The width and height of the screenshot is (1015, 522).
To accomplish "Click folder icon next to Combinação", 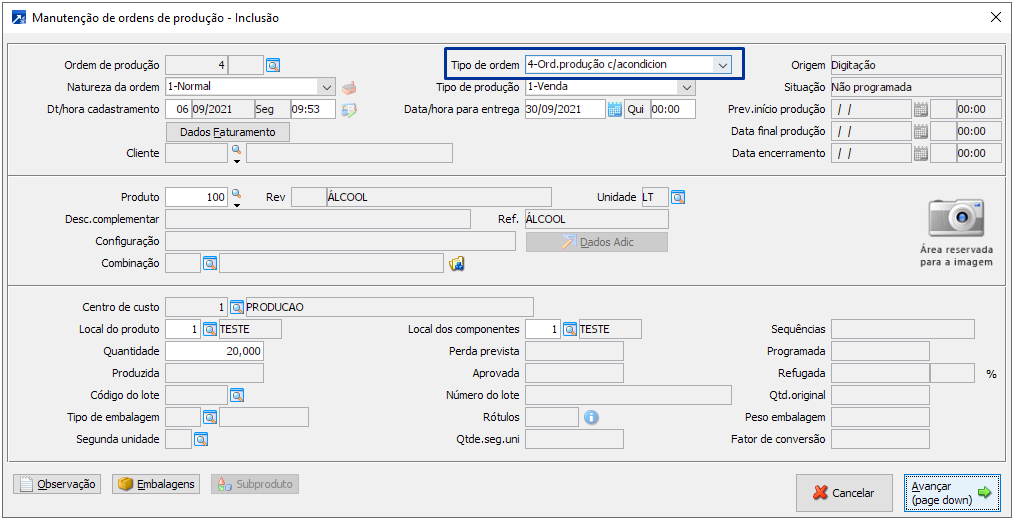I will (x=457, y=263).
